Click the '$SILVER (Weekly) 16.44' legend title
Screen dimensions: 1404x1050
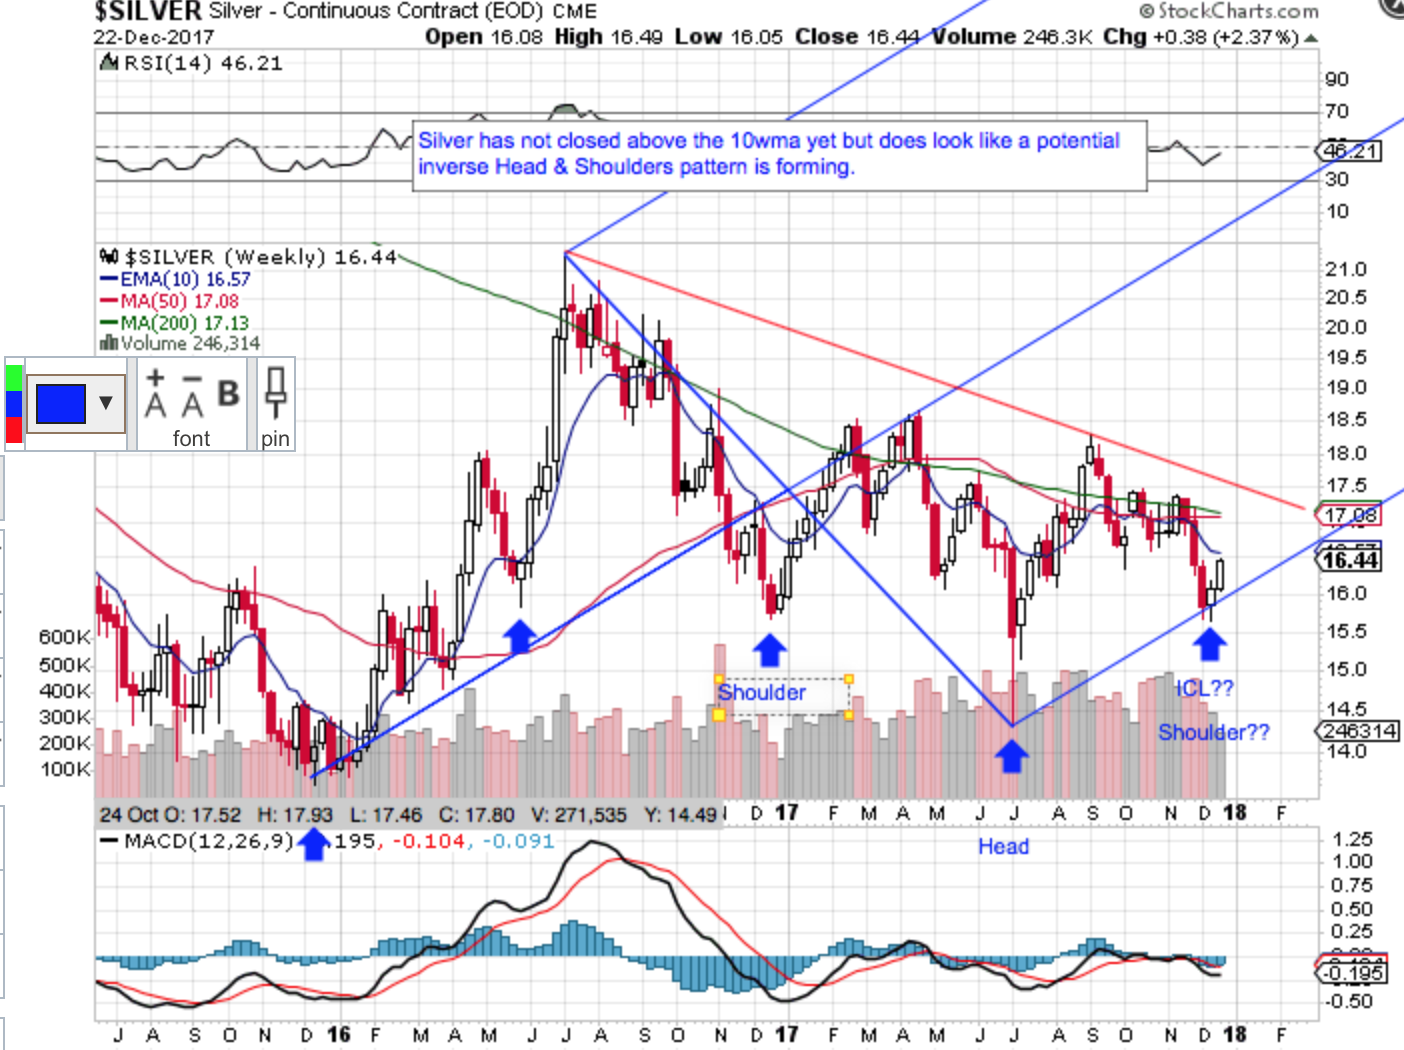[x=260, y=257]
